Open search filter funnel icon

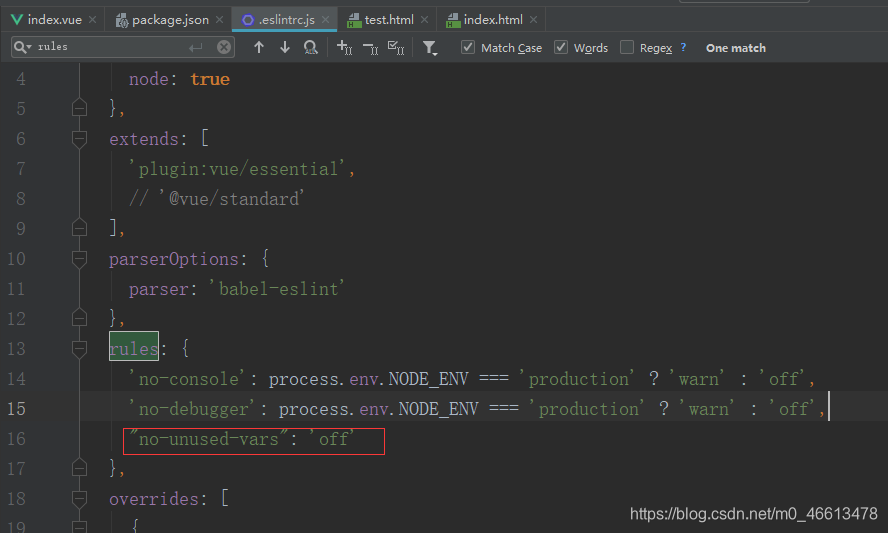coord(430,48)
